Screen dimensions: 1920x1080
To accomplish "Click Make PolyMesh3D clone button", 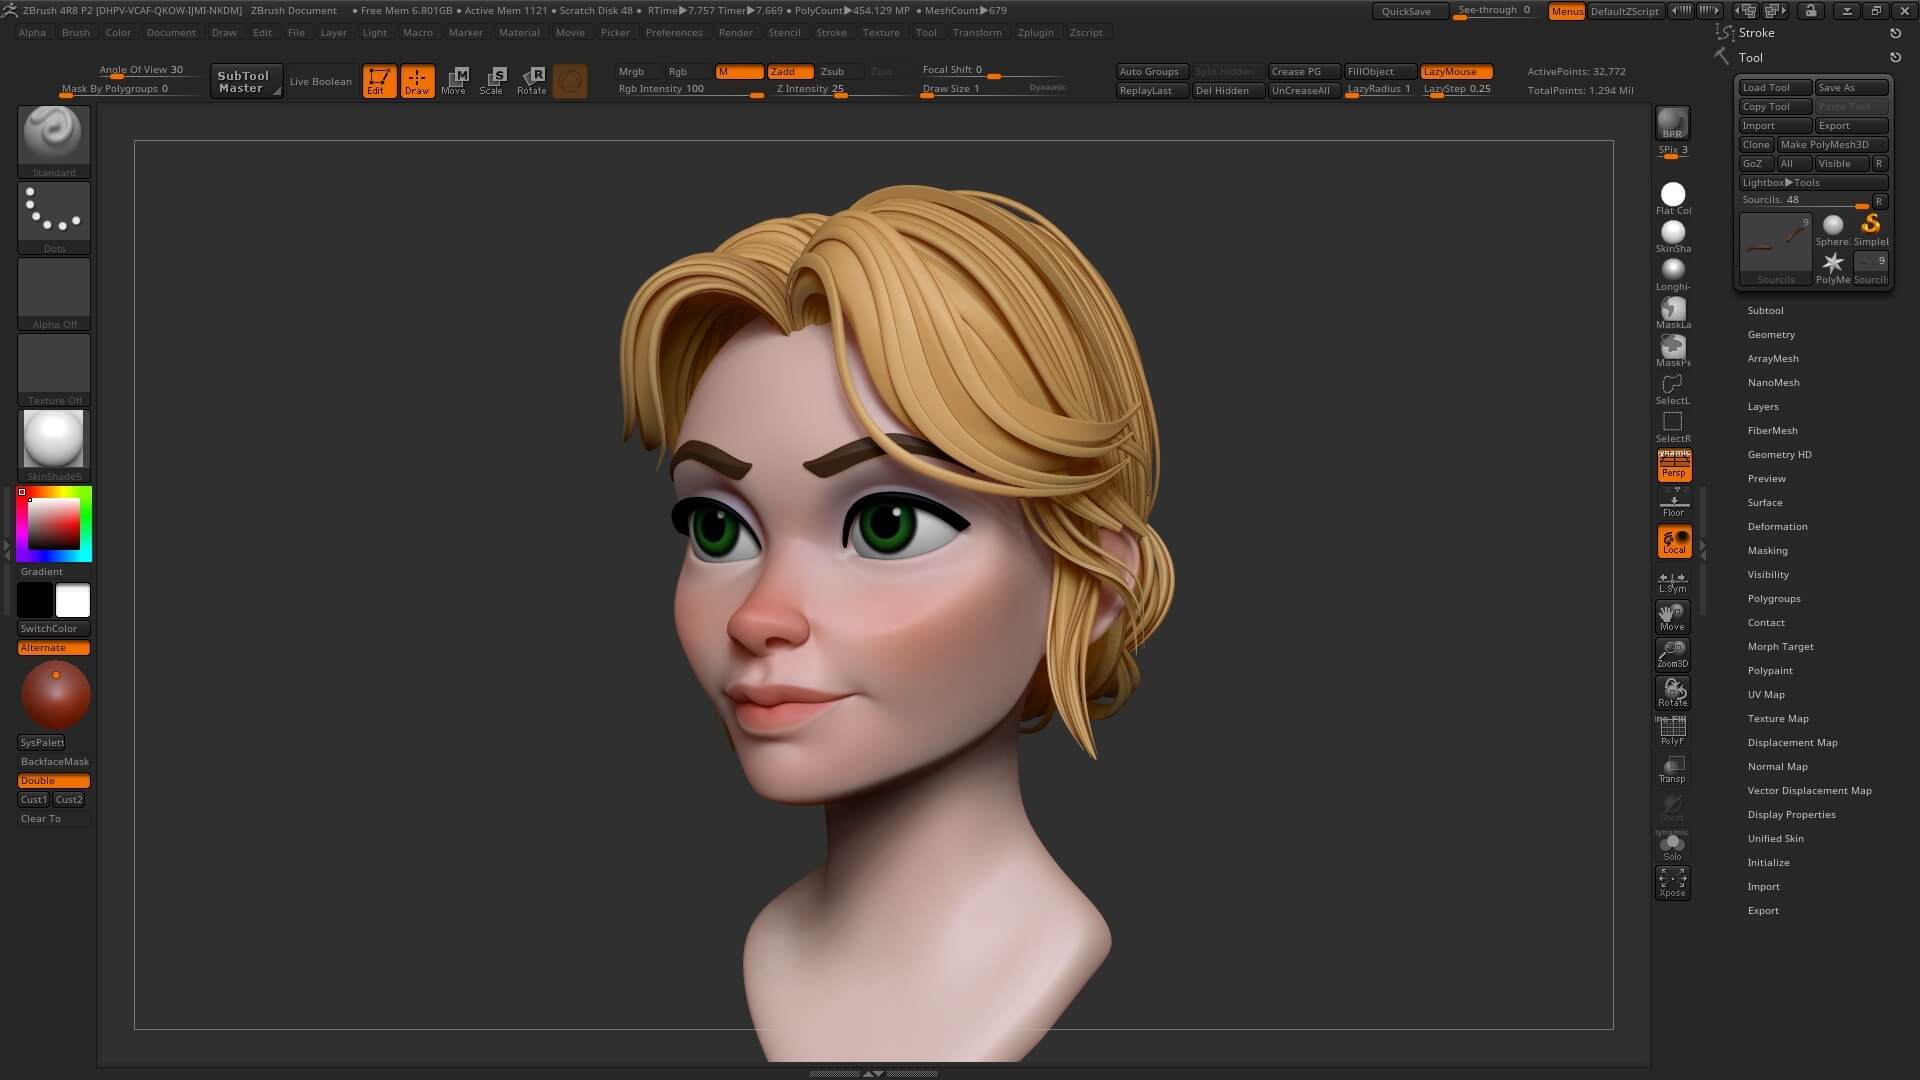I will click(x=1830, y=144).
